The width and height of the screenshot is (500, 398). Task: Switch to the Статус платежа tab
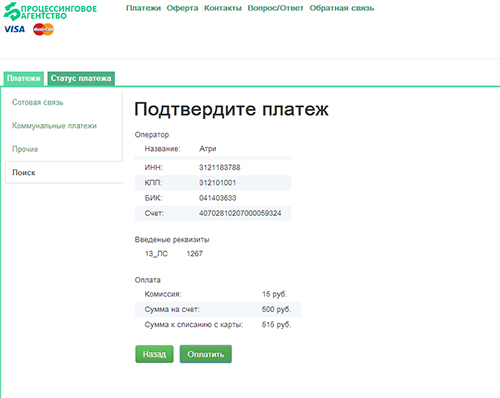point(81,78)
